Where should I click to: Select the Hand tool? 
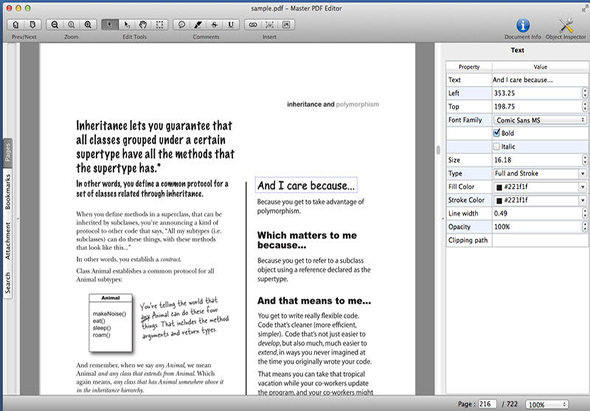(x=143, y=25)
